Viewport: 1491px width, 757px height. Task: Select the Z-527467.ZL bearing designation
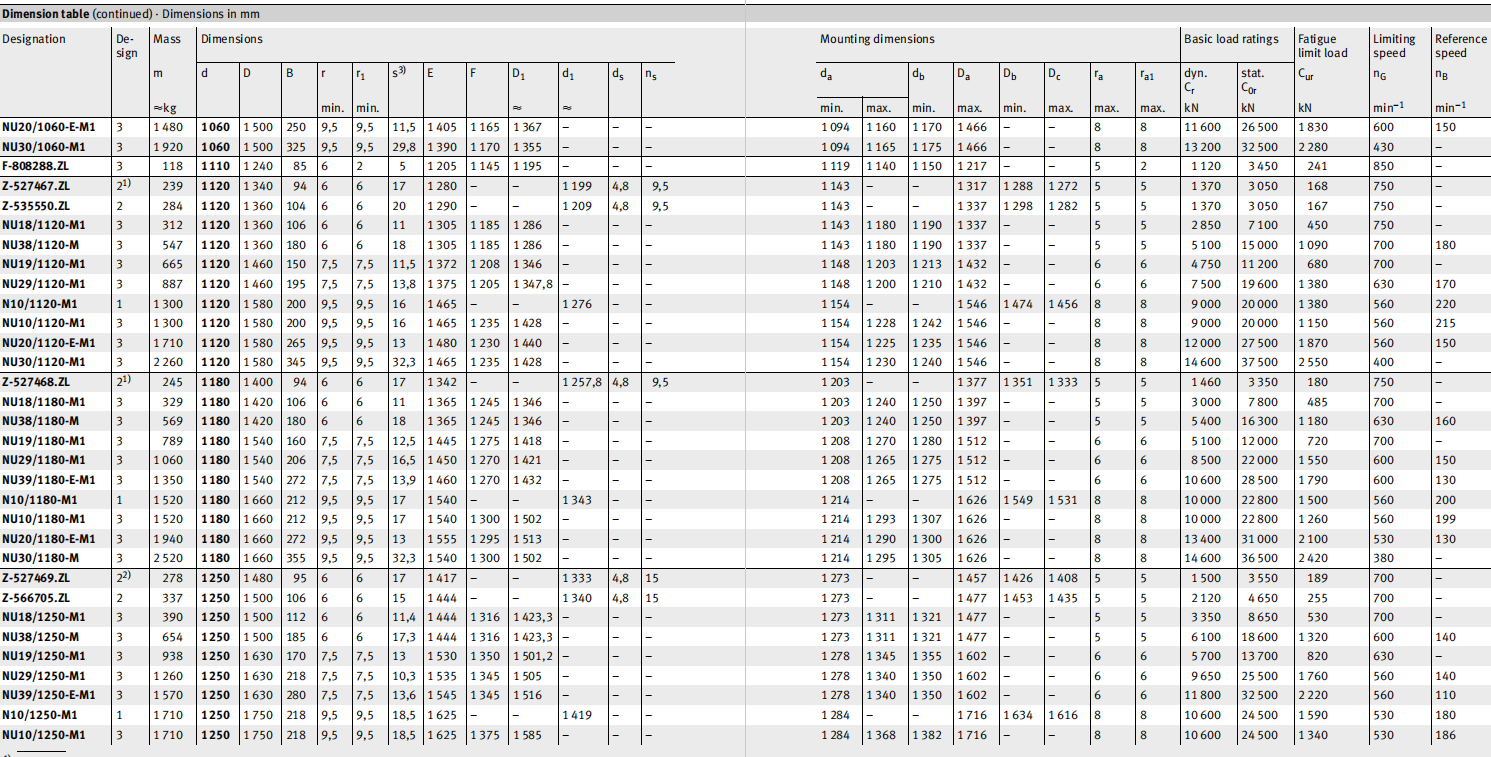tap(37, 186)
